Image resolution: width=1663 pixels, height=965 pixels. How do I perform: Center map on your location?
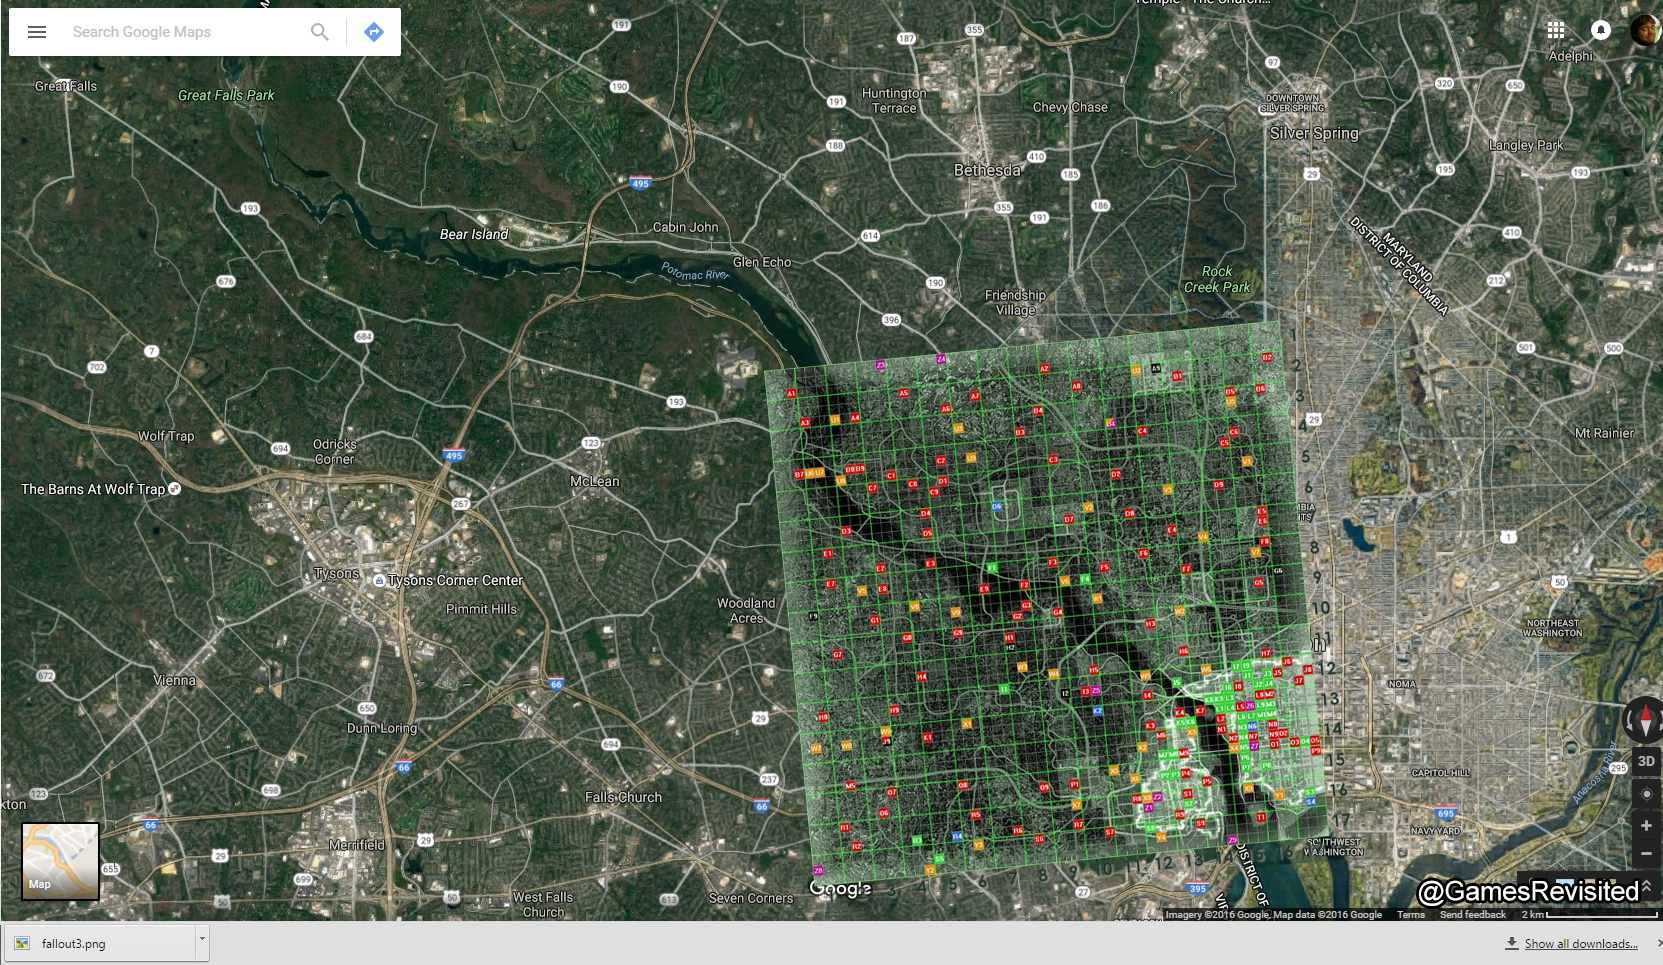1646,794
